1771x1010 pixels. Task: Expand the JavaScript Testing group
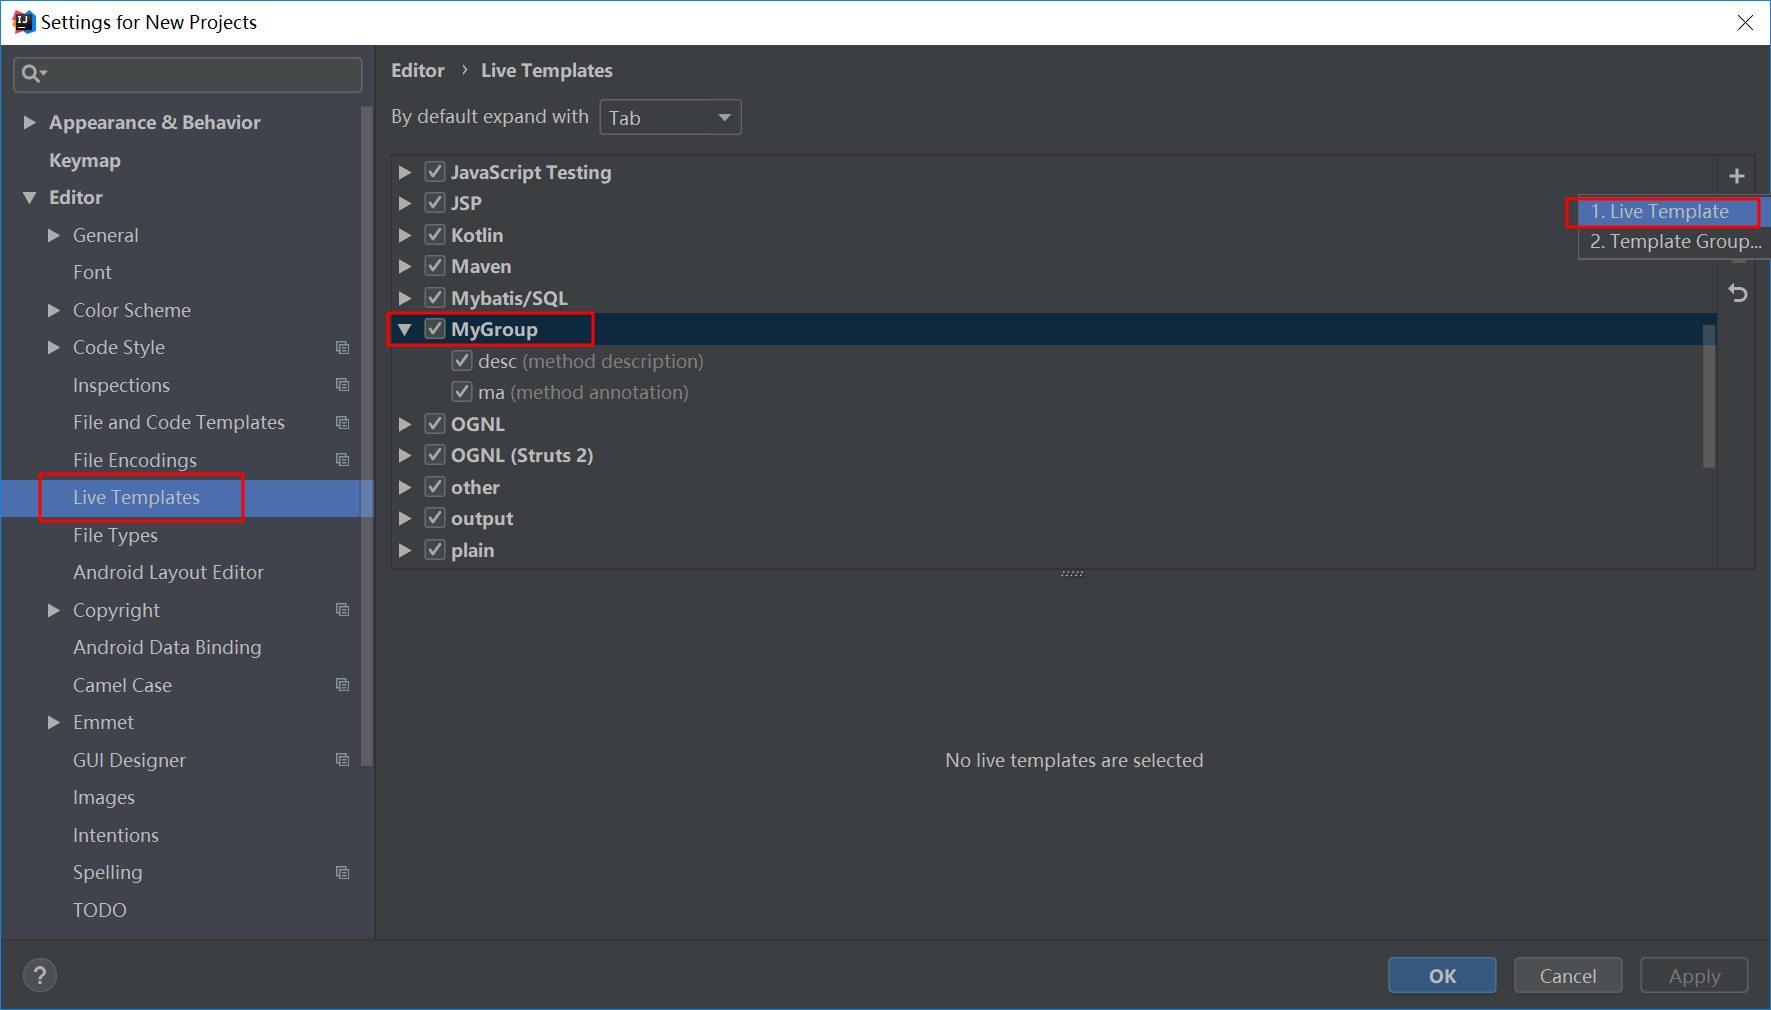tap(405, 172)
